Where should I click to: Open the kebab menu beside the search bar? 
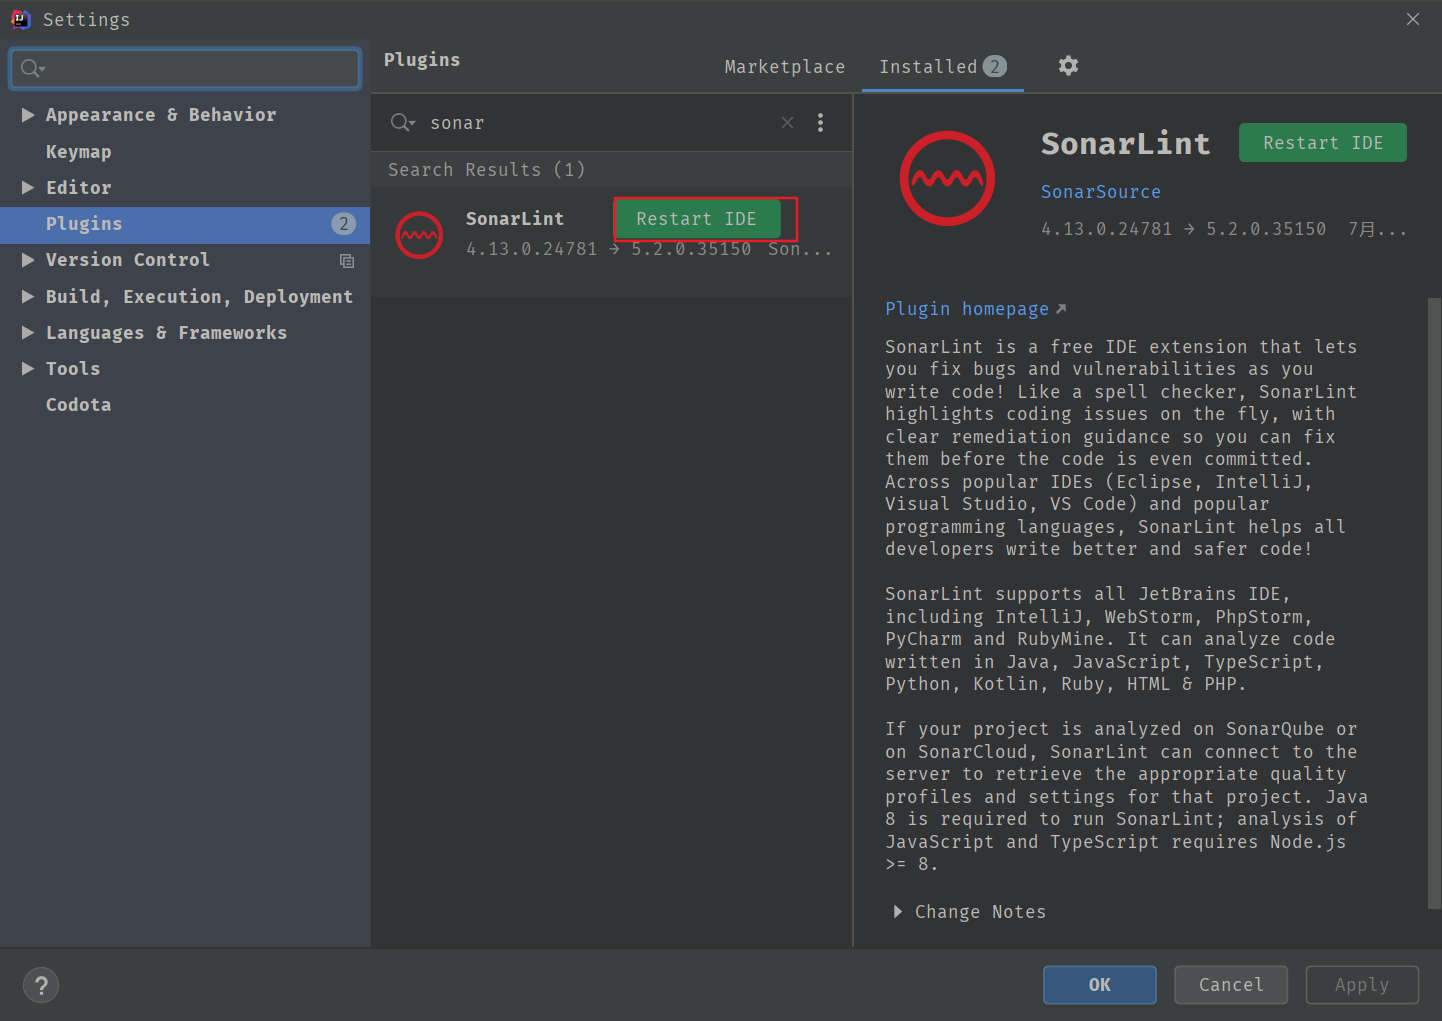coord(820,122)
